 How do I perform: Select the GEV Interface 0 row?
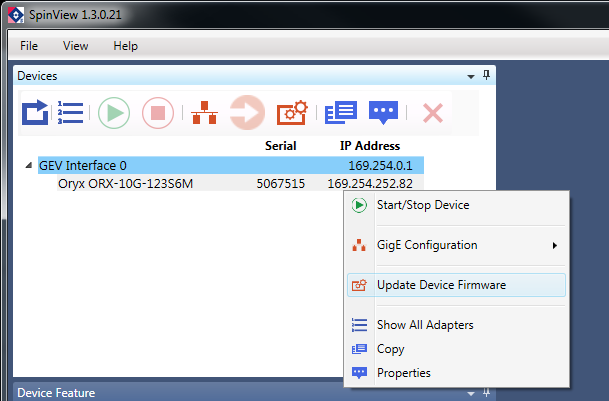(231, 166)
